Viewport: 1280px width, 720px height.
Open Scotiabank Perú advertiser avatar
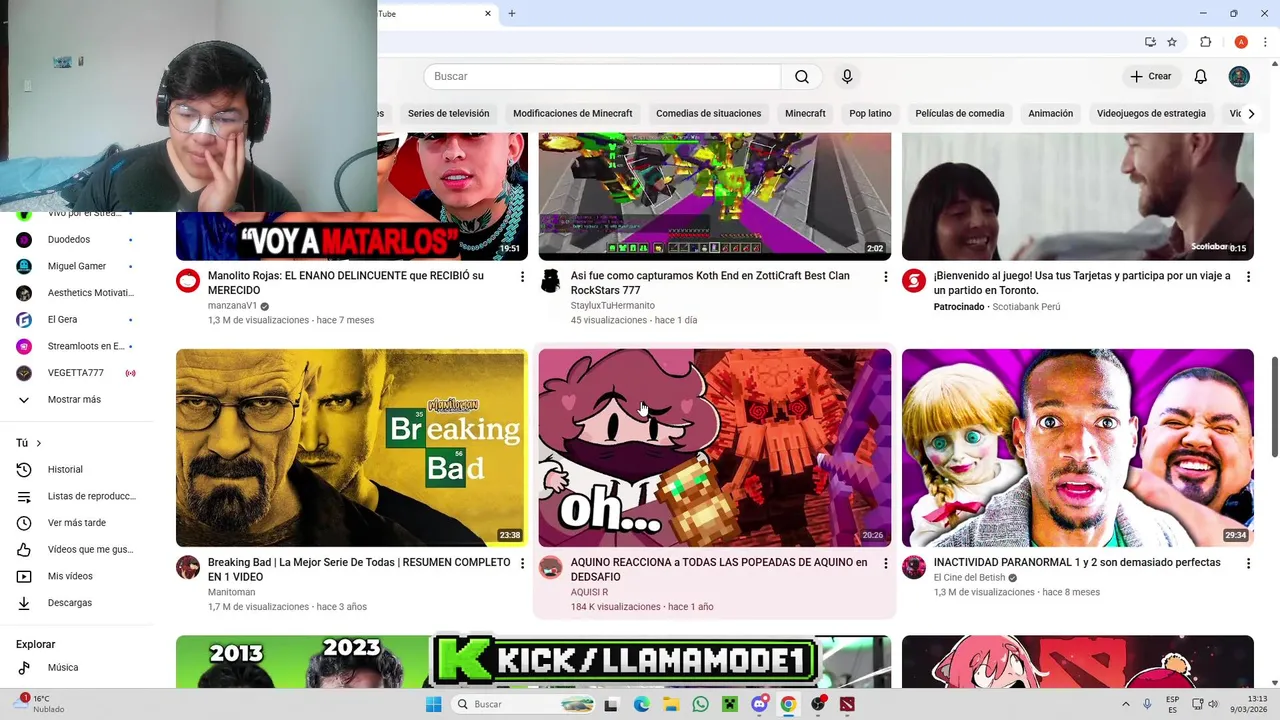(914, 281)
